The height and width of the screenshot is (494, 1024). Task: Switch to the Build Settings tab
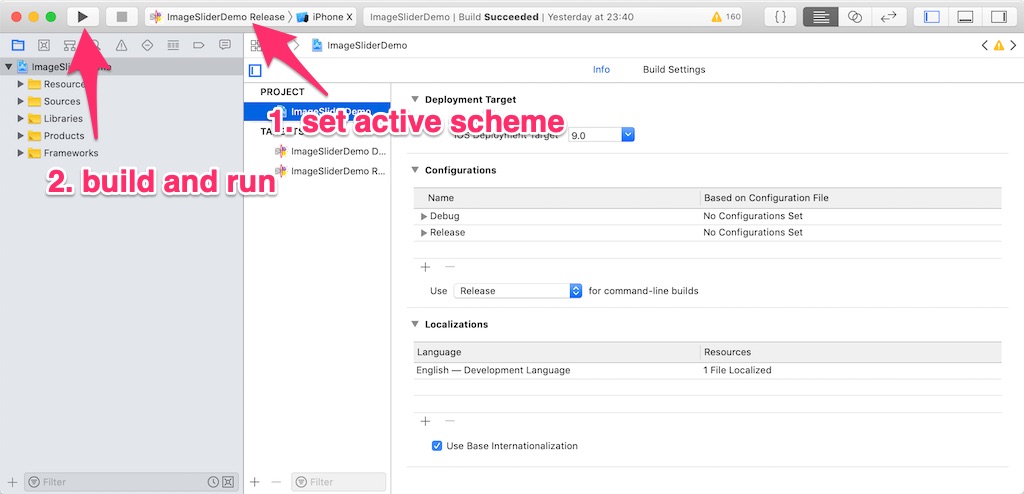click(x=674, y=69)
